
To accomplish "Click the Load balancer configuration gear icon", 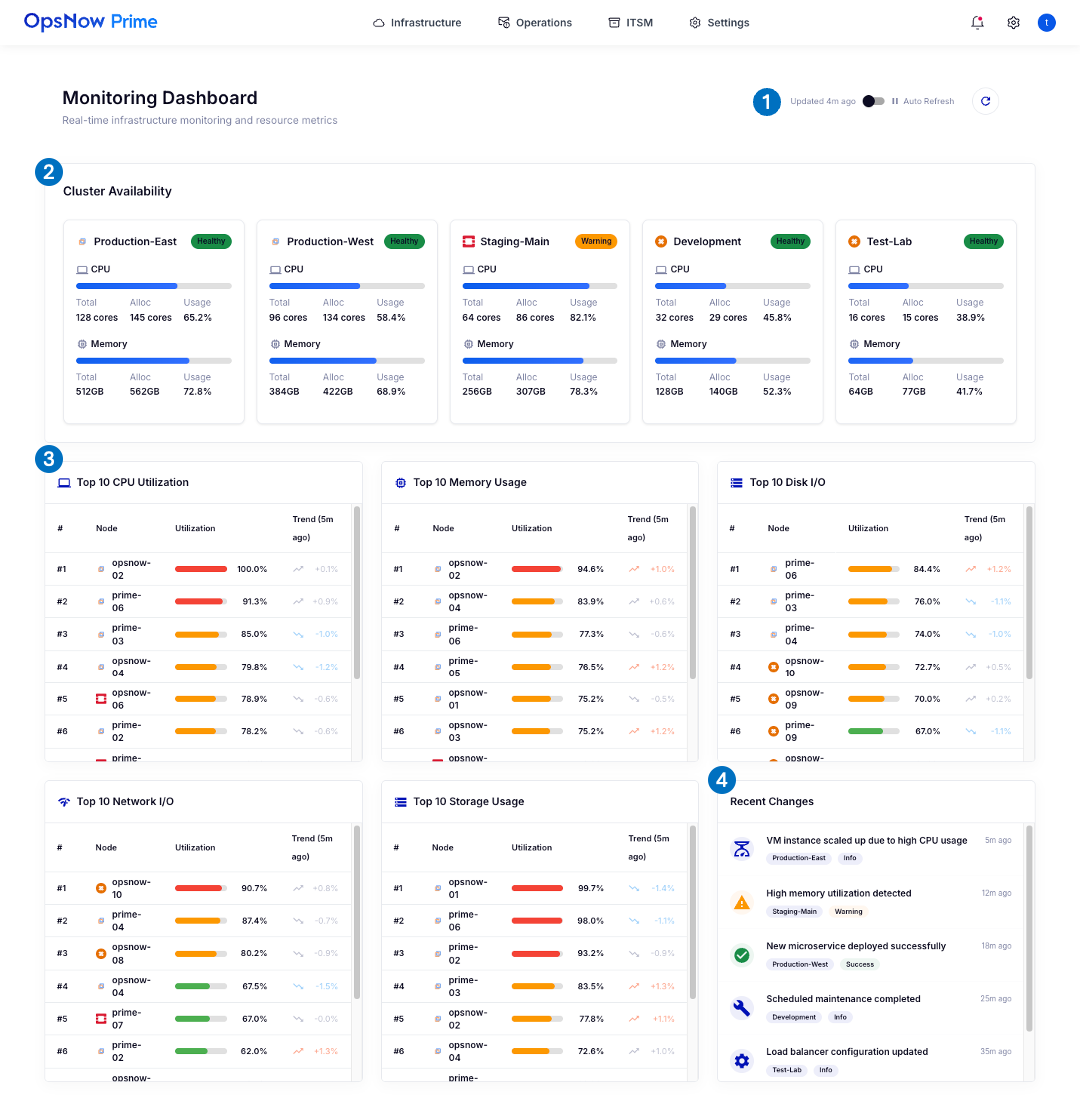I will click(x=741, y=1061).
